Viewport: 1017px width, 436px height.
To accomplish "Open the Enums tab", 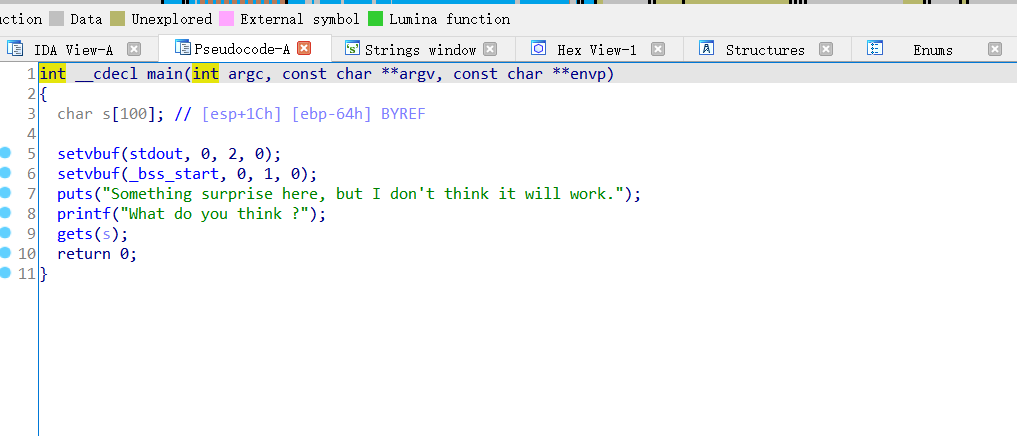I will coord(933,50).
